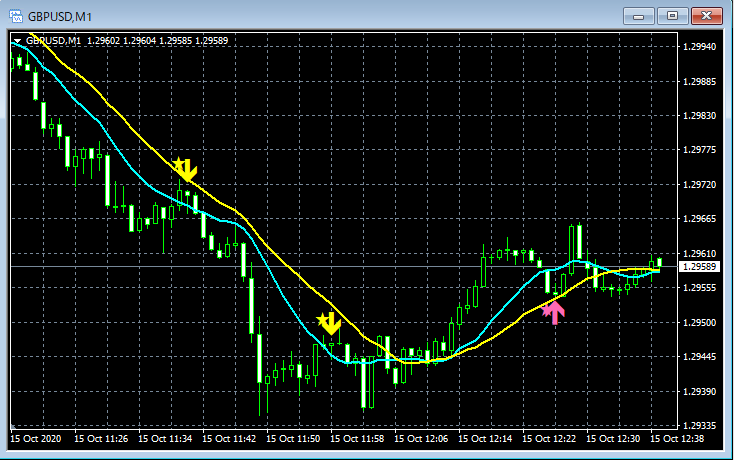
Task: Click the 1.29390 price scale label
Action: click(x=699, y=392)
